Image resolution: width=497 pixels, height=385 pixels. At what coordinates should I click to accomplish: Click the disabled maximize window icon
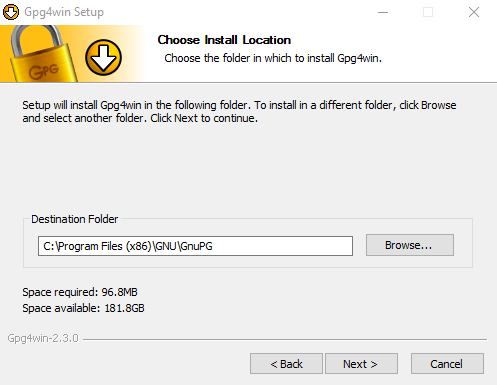point(428,12)
